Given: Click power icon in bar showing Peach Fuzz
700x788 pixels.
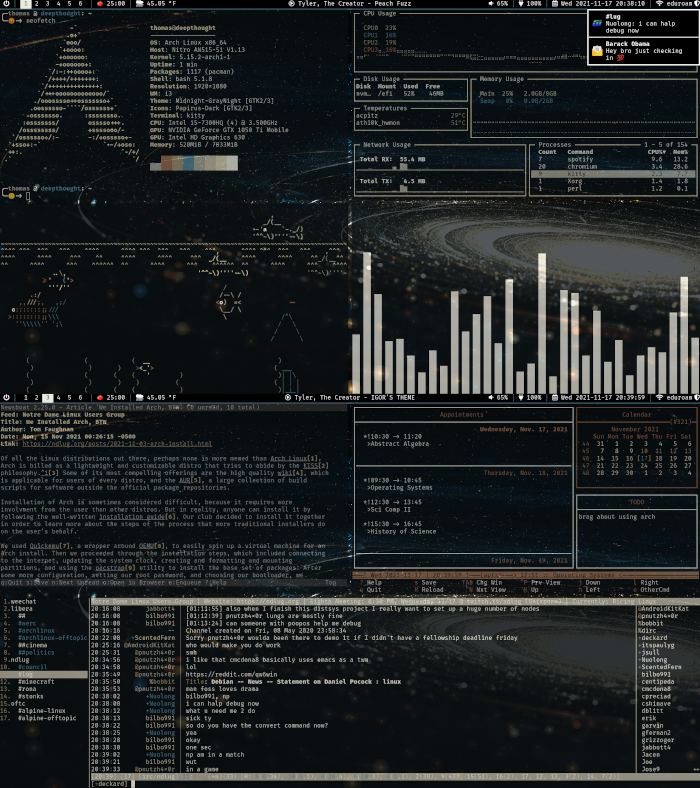Looking at the screenshot, I should click(x=6, y=4).
